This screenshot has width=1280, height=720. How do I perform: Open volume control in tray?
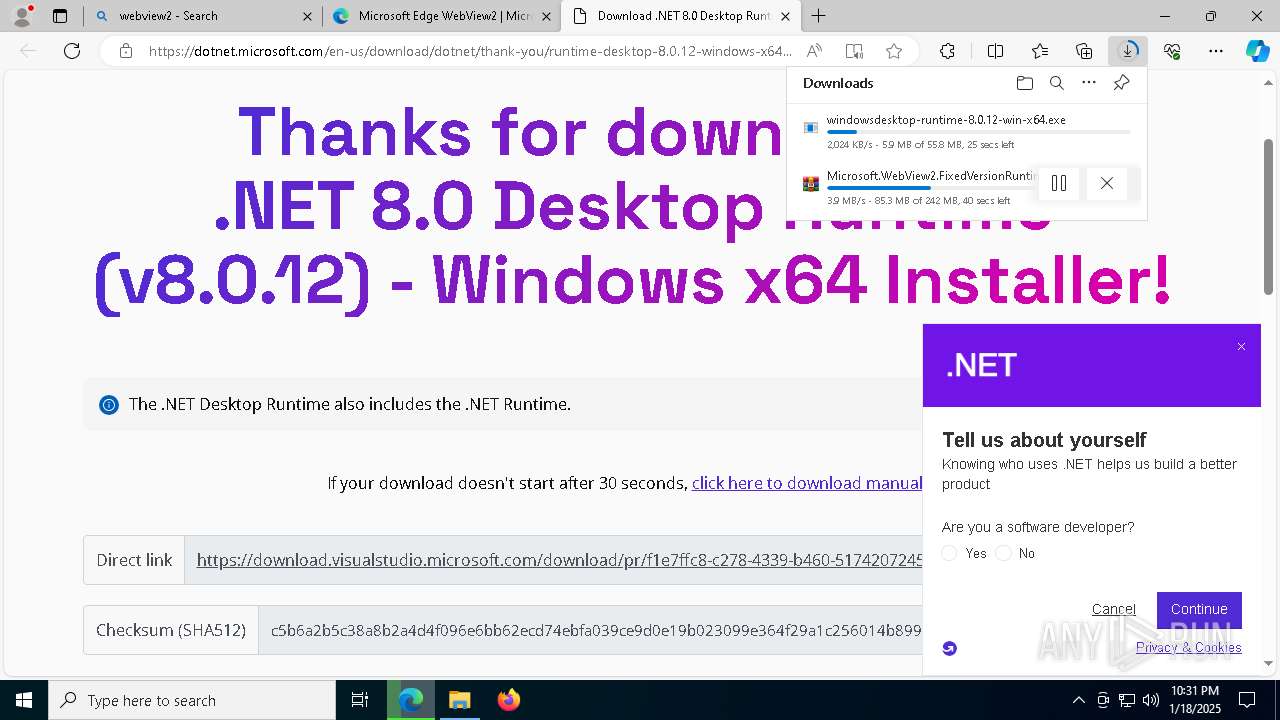(1150, 700)
